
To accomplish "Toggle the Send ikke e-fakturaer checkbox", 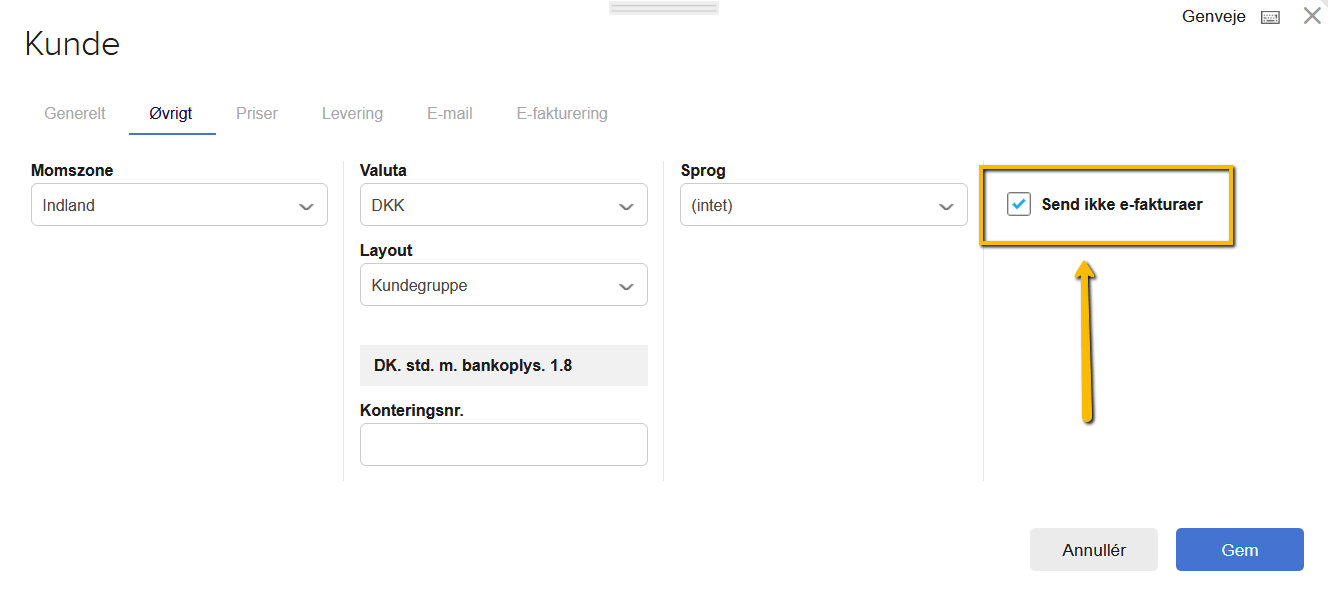I will pos(1019,204).
